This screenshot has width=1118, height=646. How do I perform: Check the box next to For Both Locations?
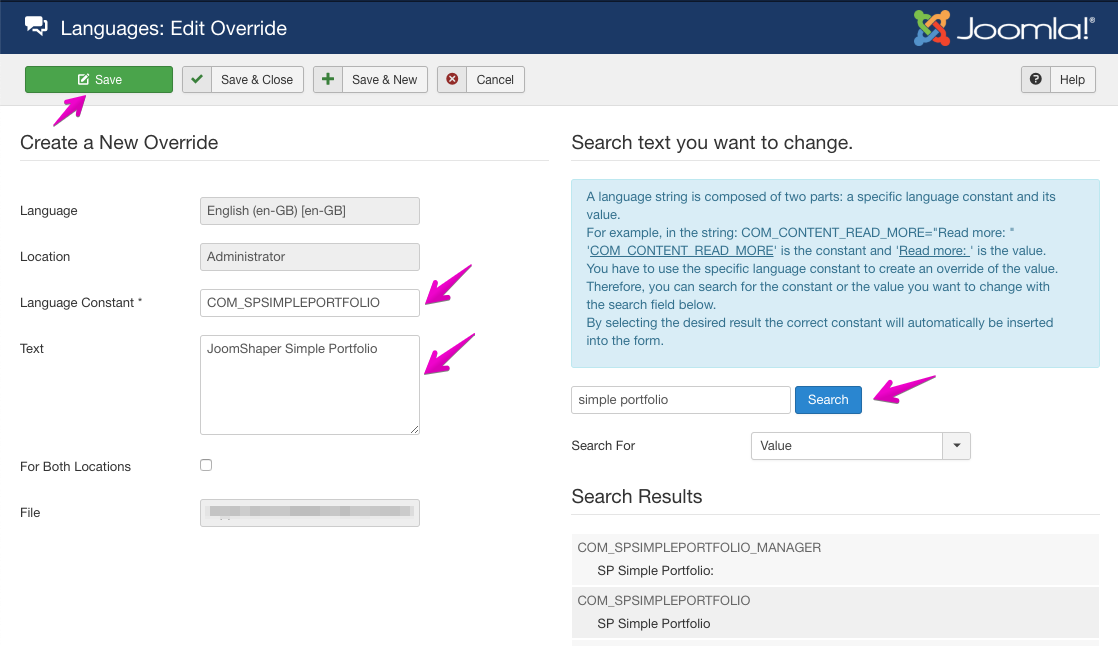[x=205, y=464]
